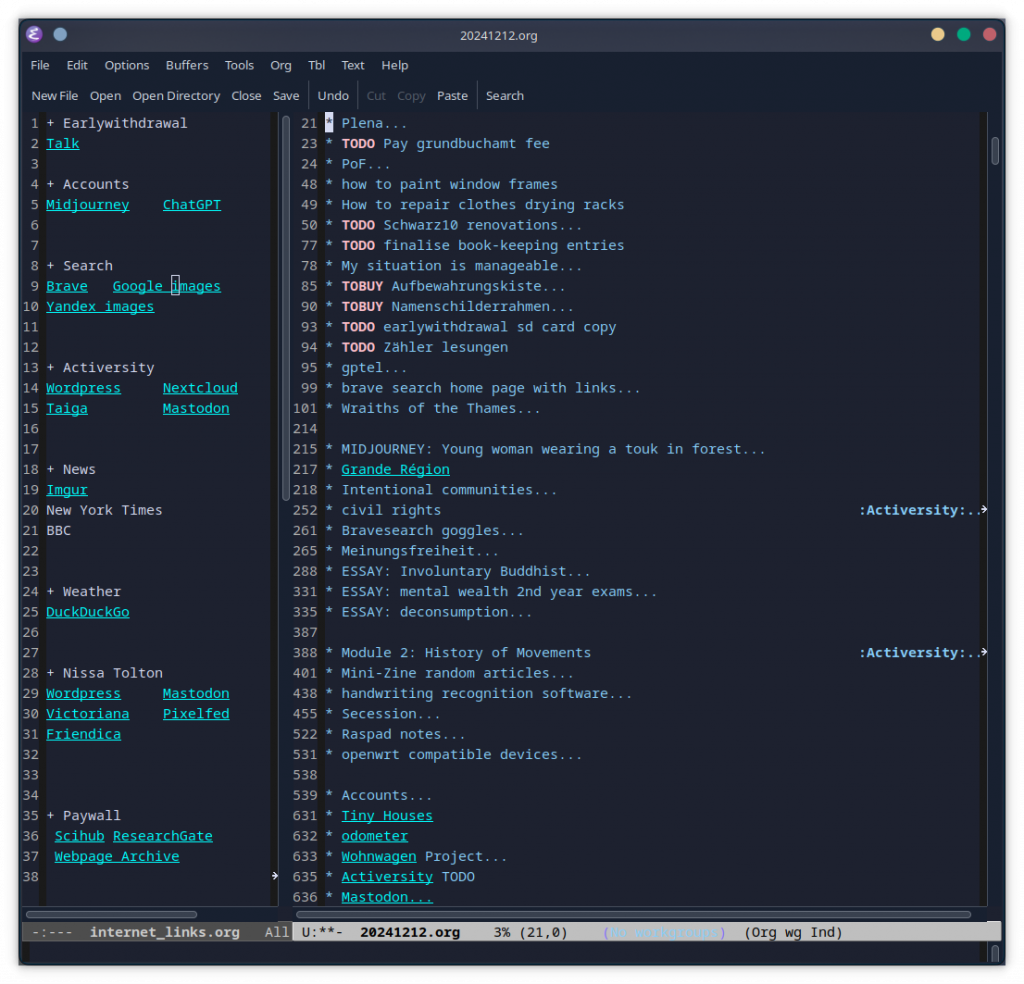
Task: Open the Midjourney account link
Action: tap(88, 205)
